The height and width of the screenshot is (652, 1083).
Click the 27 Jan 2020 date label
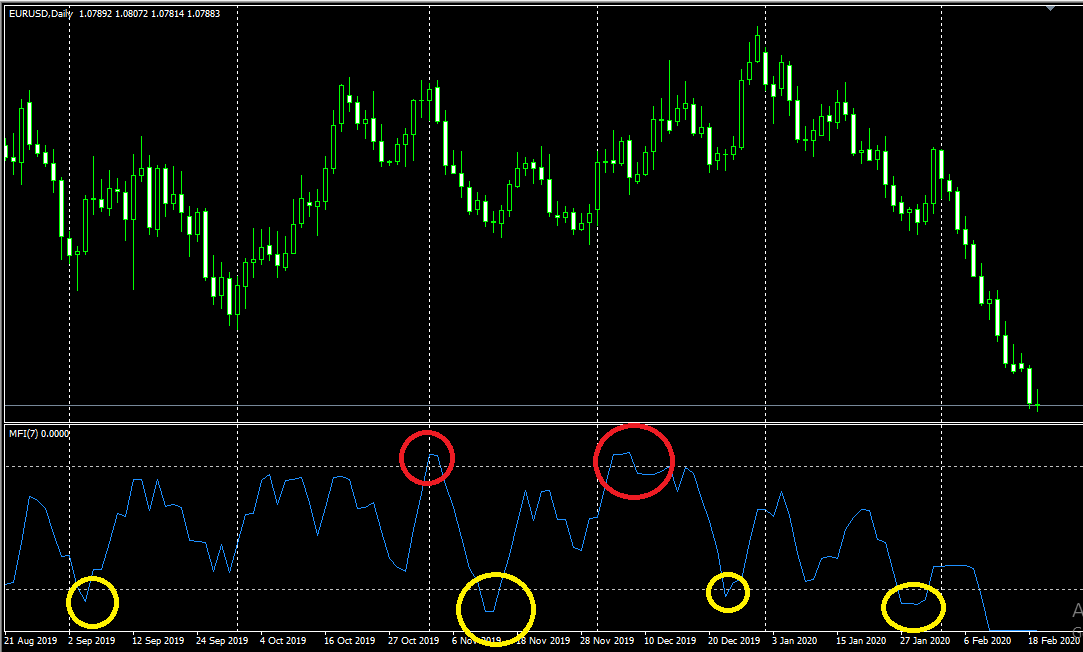(925, 641)
